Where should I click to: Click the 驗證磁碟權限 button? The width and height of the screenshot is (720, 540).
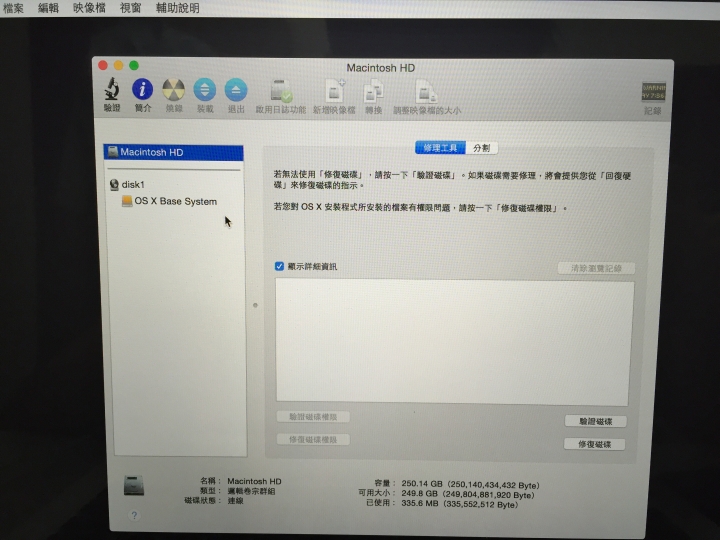[x=313, y=416]
